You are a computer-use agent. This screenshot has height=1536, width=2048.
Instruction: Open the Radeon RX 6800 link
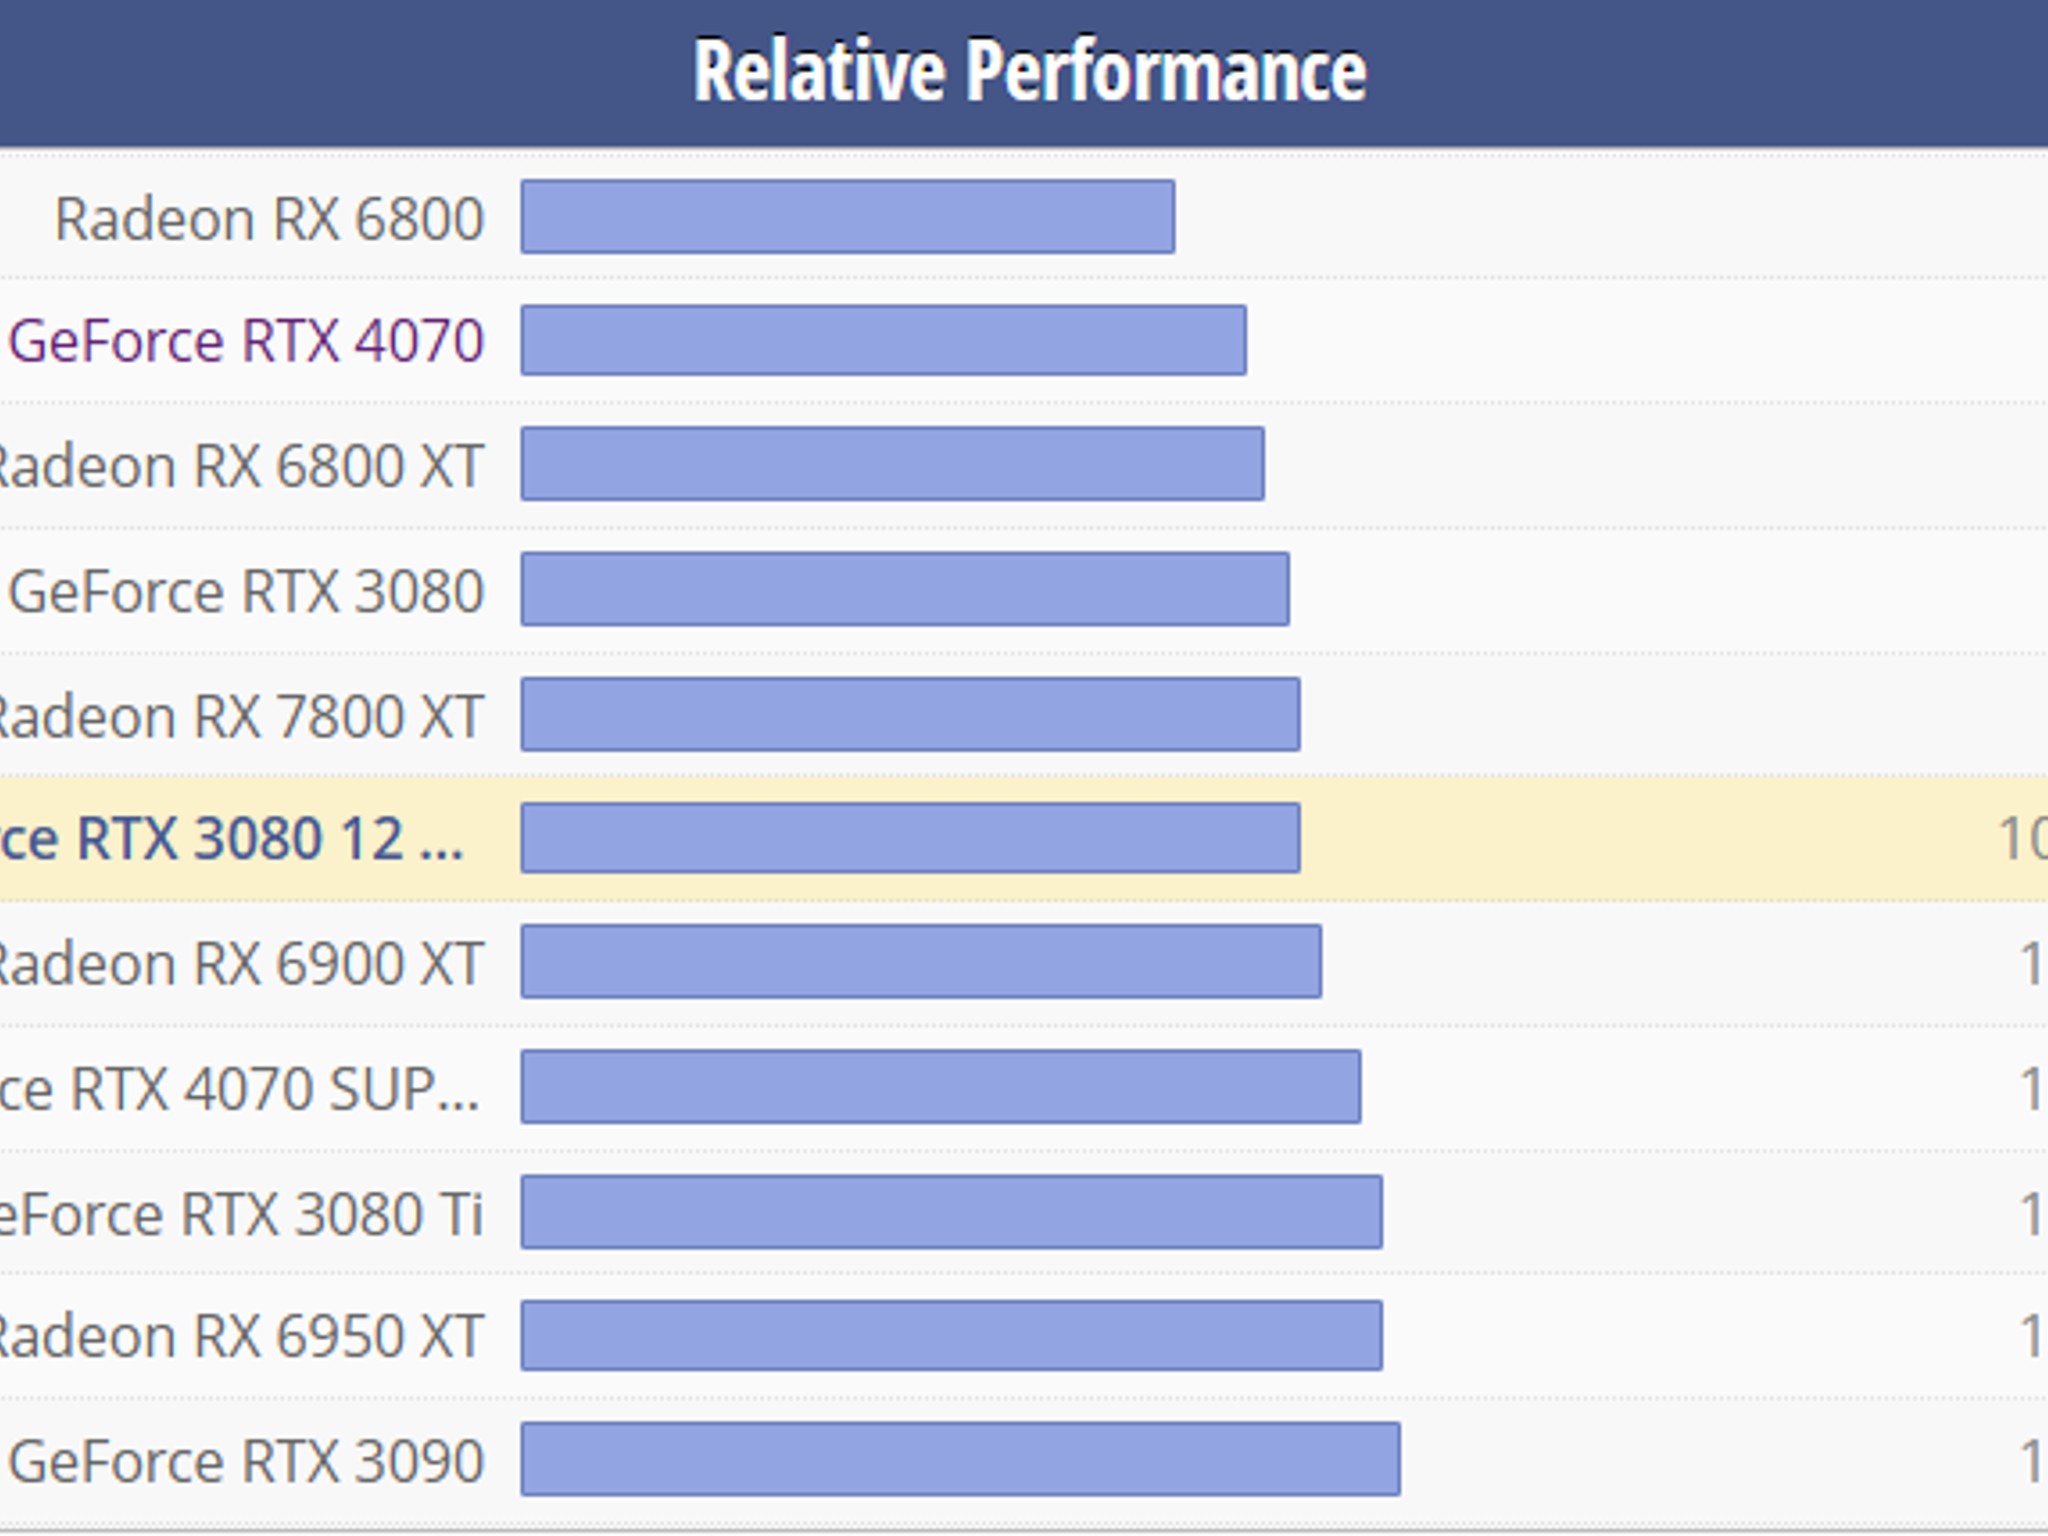point(270,218)
